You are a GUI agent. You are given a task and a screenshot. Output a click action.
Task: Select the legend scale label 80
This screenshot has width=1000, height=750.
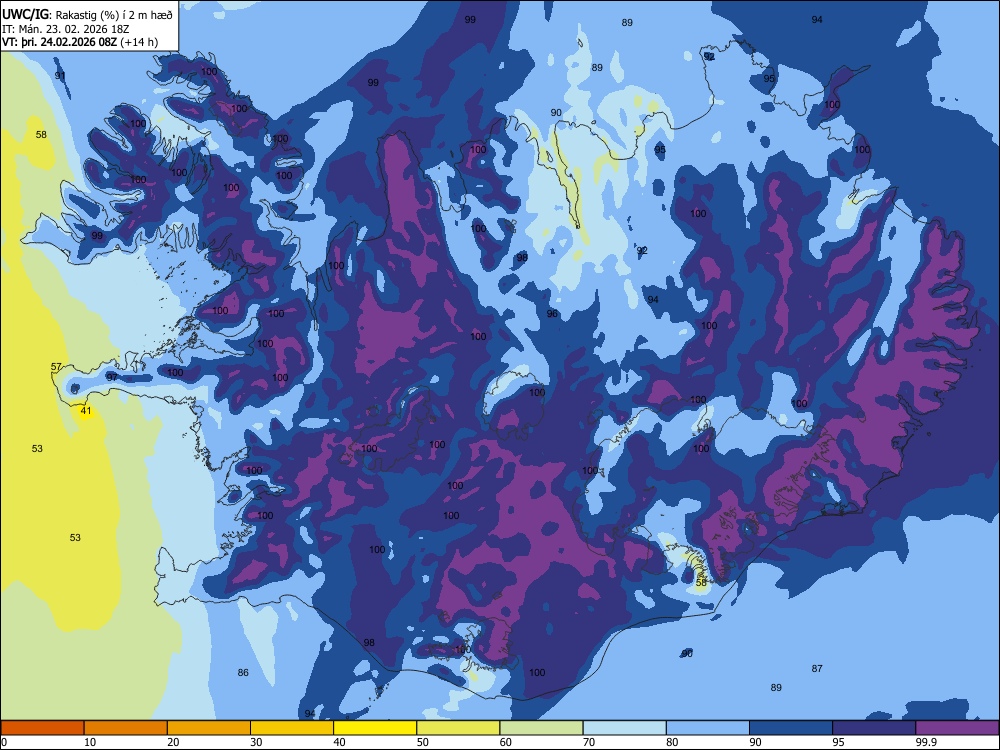pyautogui.click(x=672, y=742)
